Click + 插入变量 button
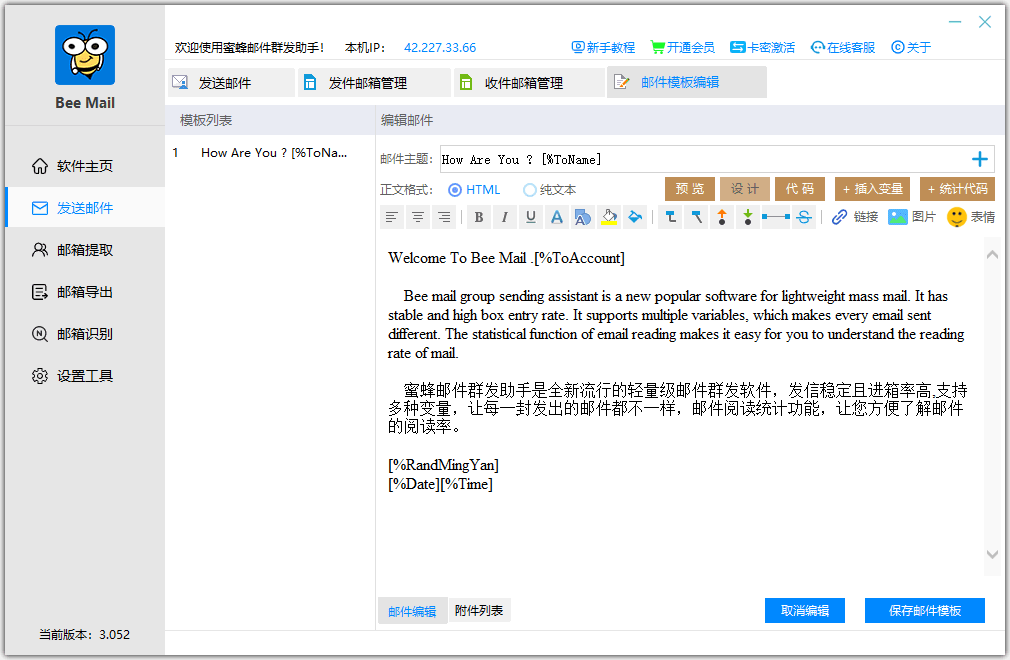1010x660 pixels. click(872, 189)
